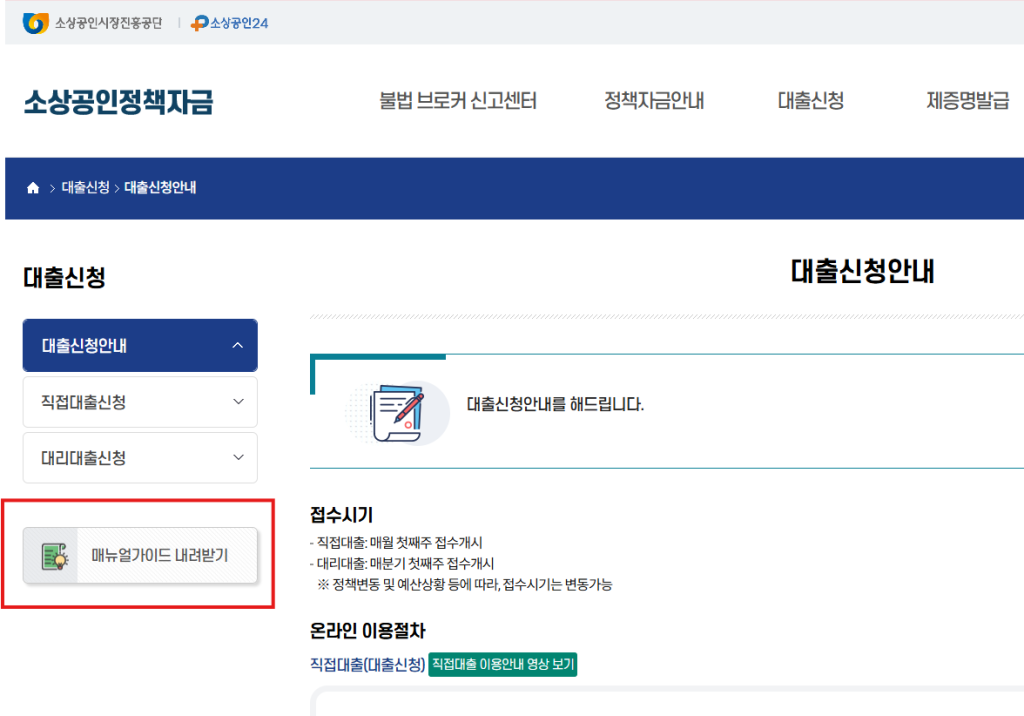Screen dimensions: 1024x716
Task: Open 정책자금안내 menu
Action: [x=654, y=101]
